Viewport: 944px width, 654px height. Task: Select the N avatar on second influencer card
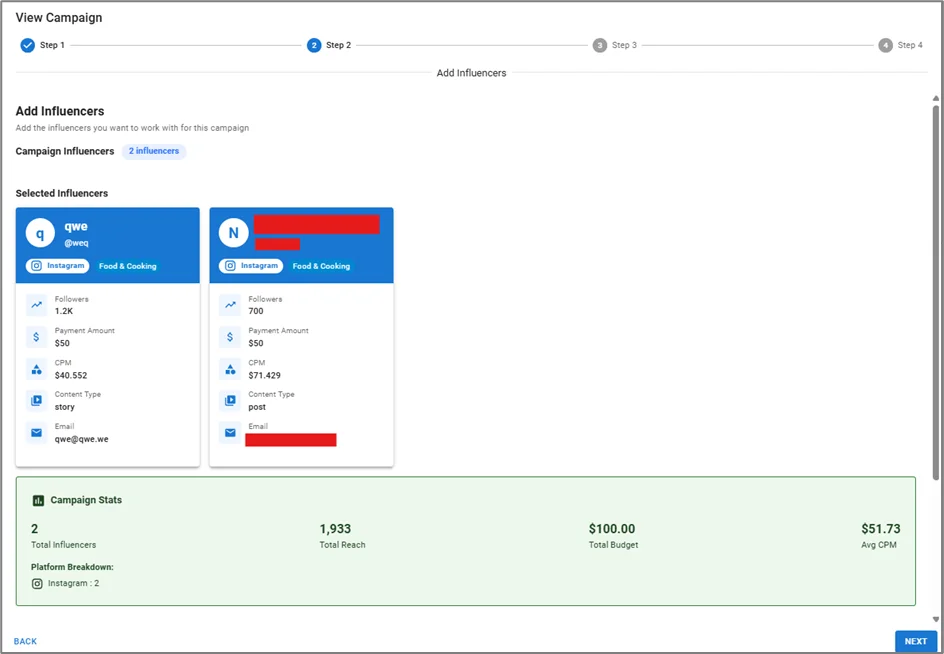click(233, 234)
